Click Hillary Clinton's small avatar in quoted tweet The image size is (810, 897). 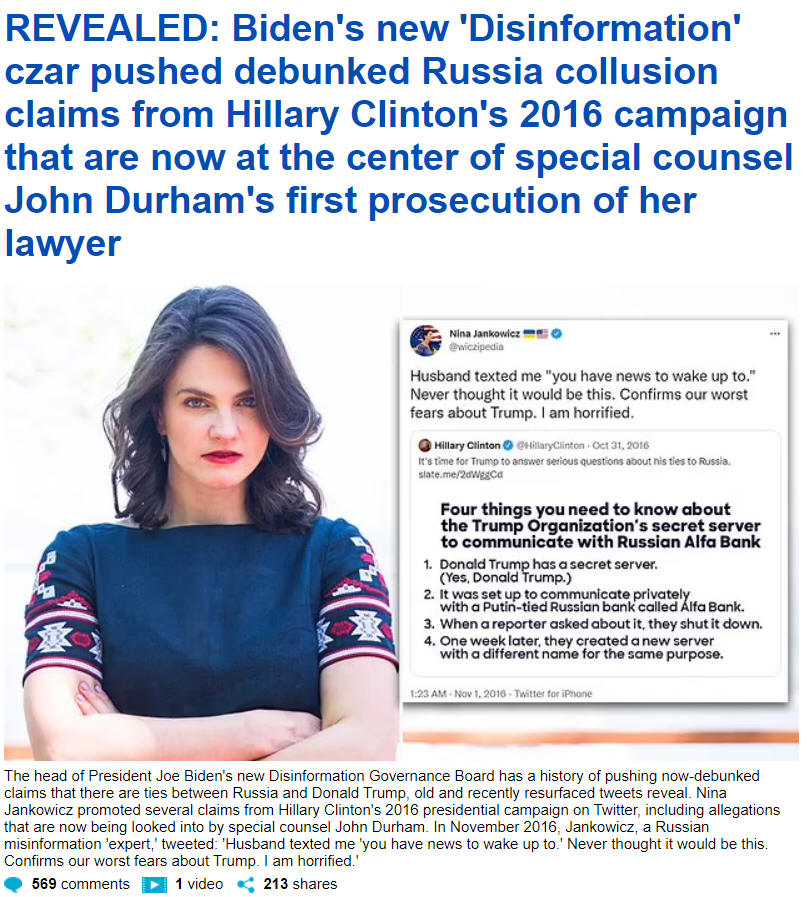click(424, 445)
